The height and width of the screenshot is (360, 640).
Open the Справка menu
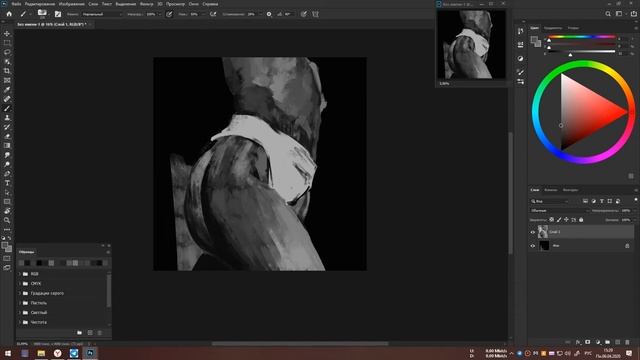coord(210,4)
